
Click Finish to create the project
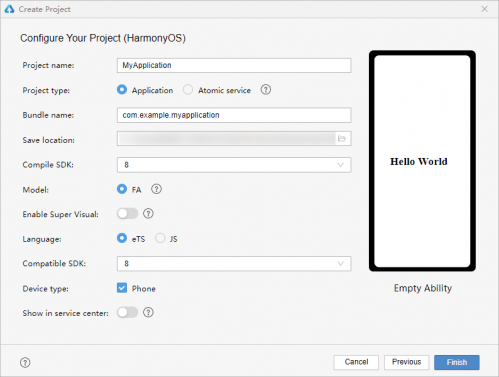[x=457, y=362]
